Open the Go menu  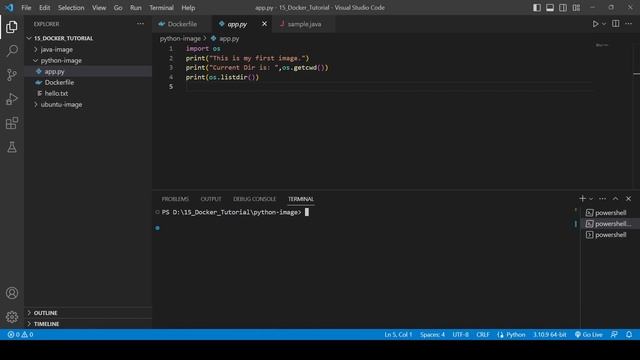[x=118, y=8]
